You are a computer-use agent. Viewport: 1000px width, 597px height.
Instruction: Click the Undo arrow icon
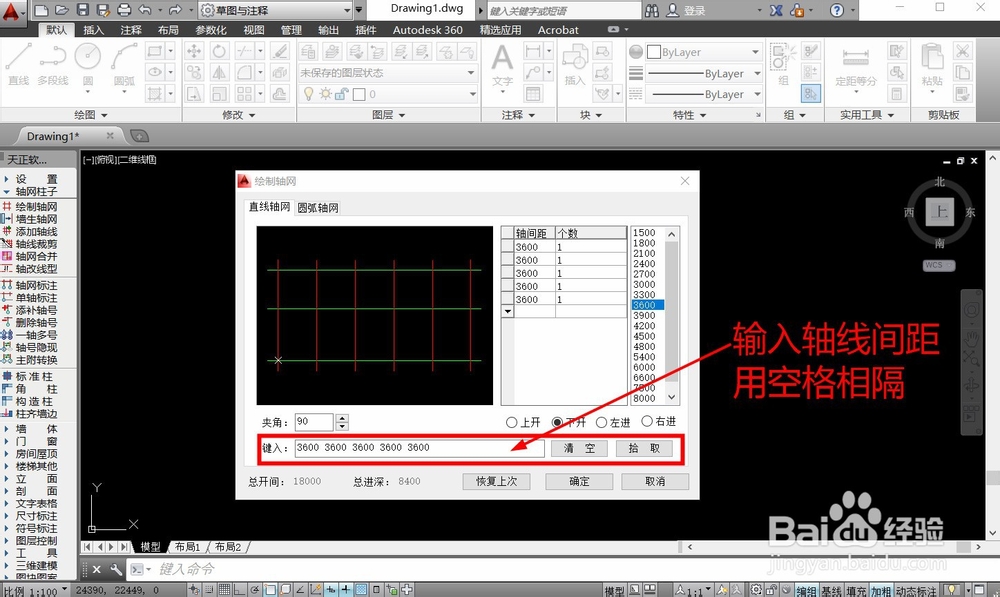(x=145, y=10)
